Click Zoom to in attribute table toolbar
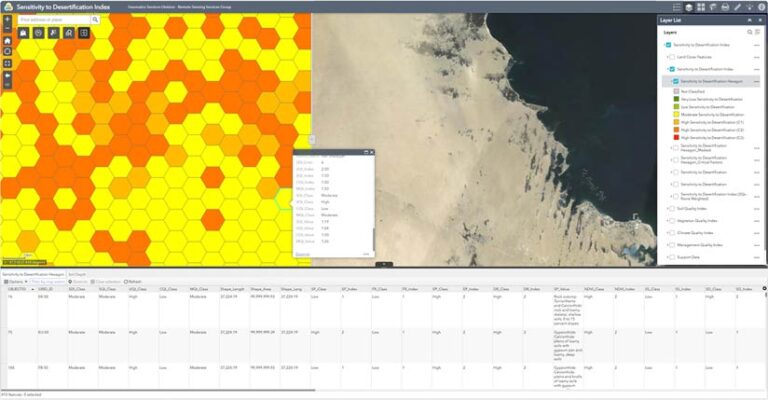 click(x=78, y=282)
